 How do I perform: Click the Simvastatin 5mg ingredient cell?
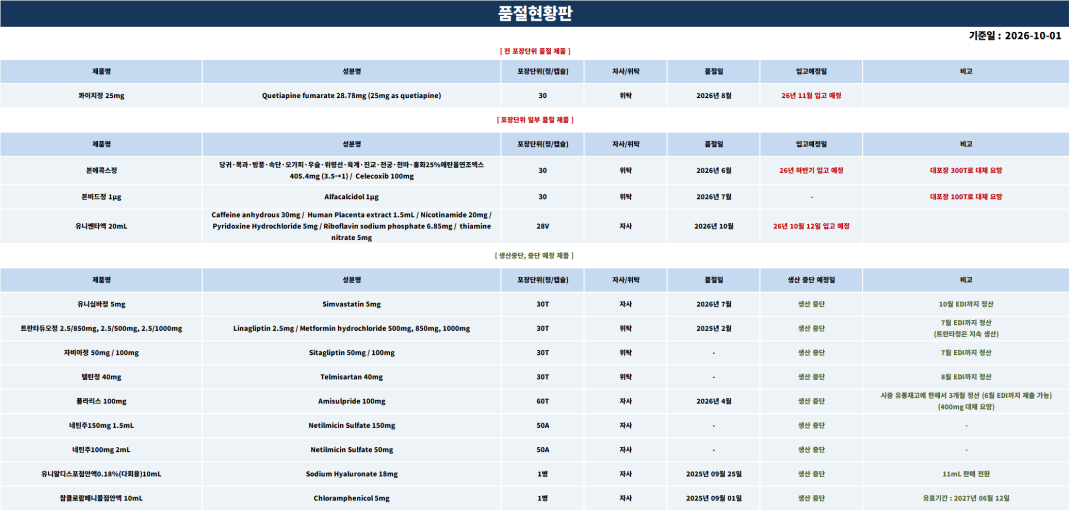(x=351, y=304)
